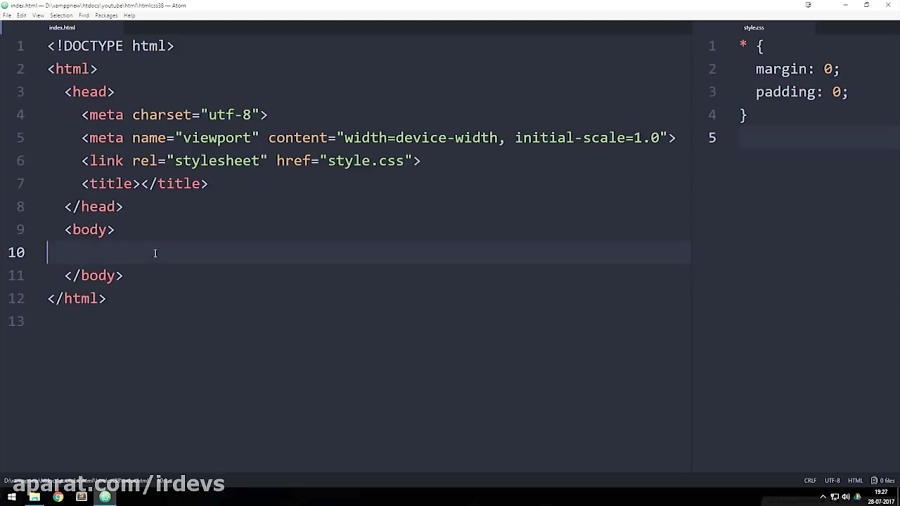Screen dimensions: 900x506
Task: Change the UTF-8 encoding in status bar
Action: [x=832, y=480]
